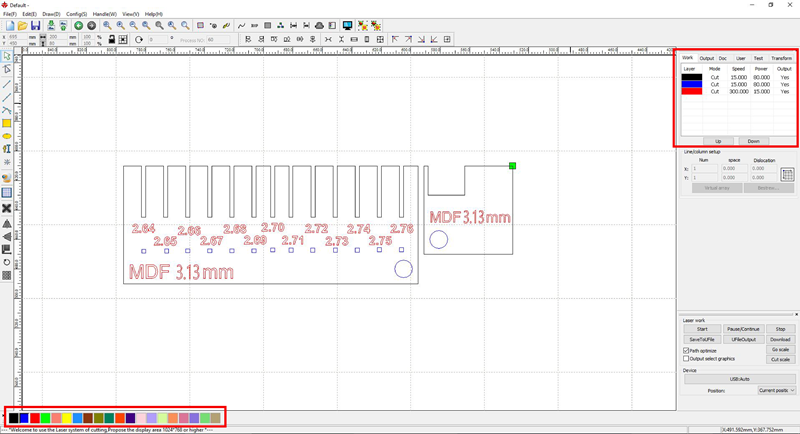
Task: Open the Position dropdown
Action: (x=777, y=391)
